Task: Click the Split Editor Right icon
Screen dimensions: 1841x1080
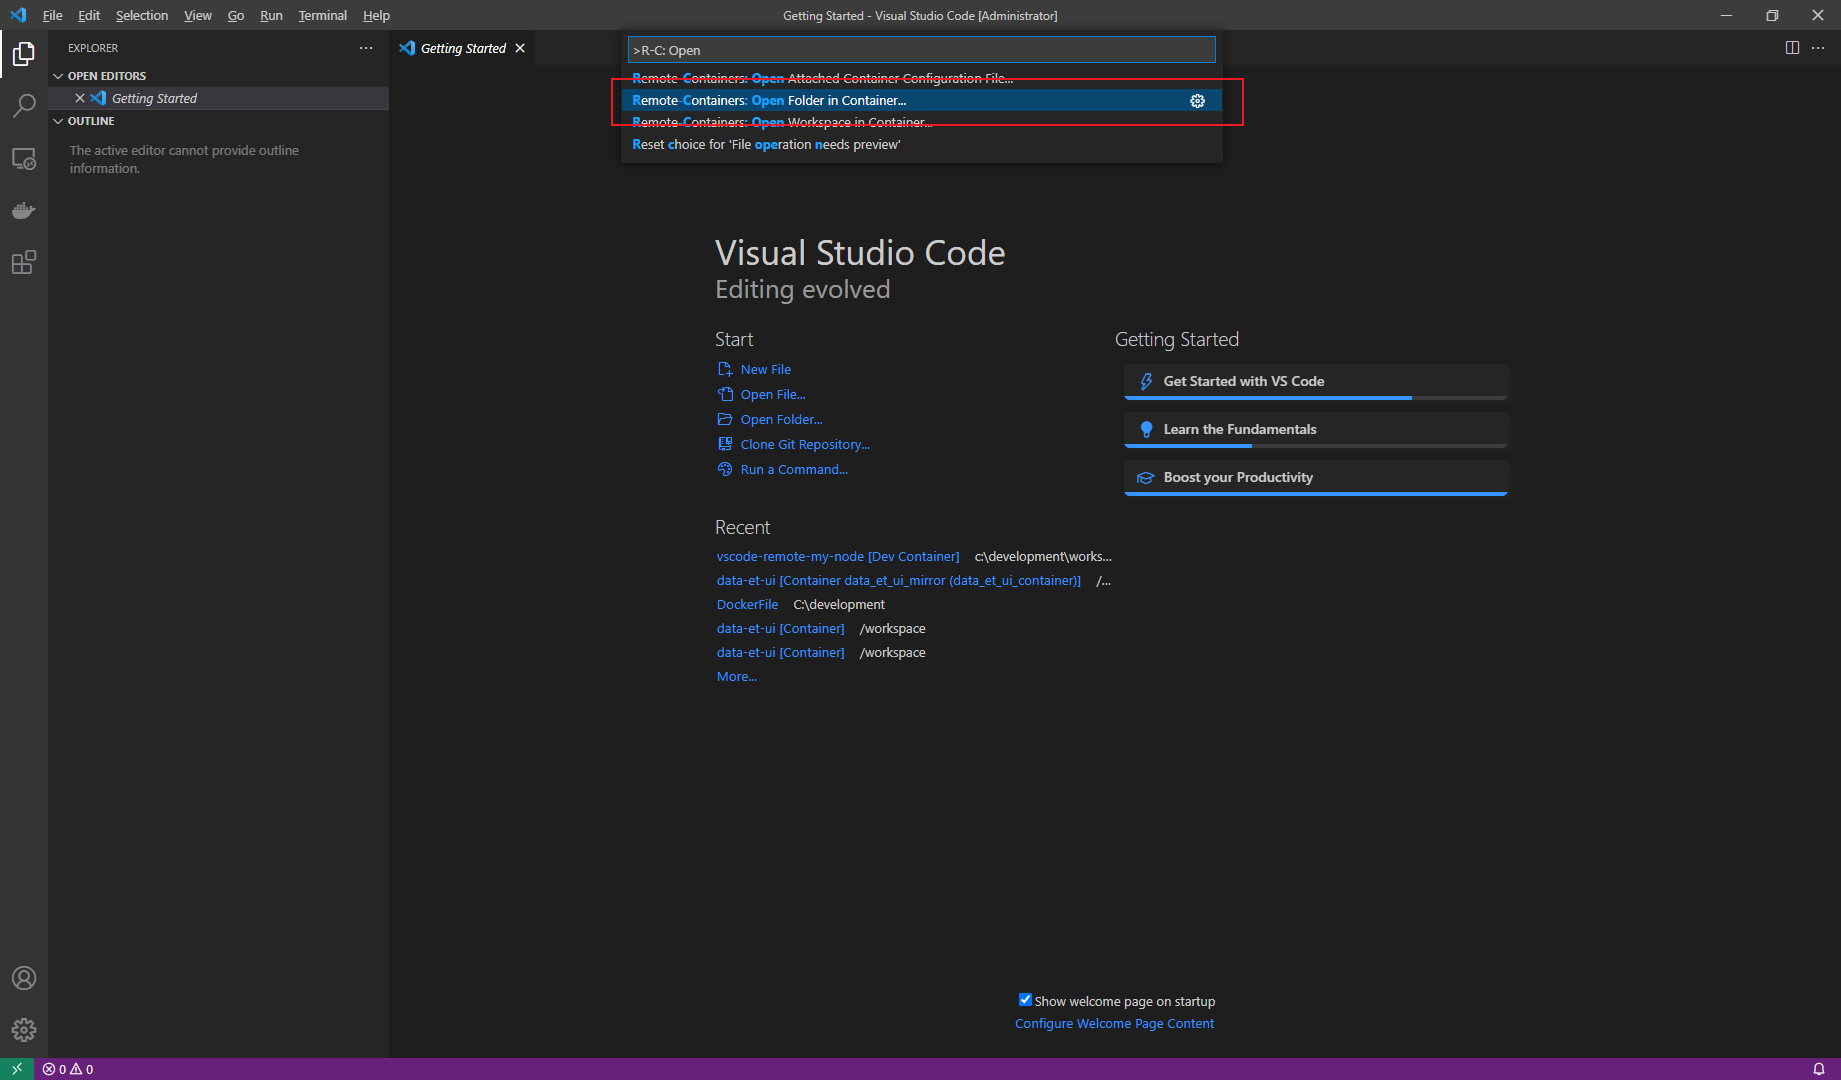Action: pyautogui.click(x=1792, y=48)
